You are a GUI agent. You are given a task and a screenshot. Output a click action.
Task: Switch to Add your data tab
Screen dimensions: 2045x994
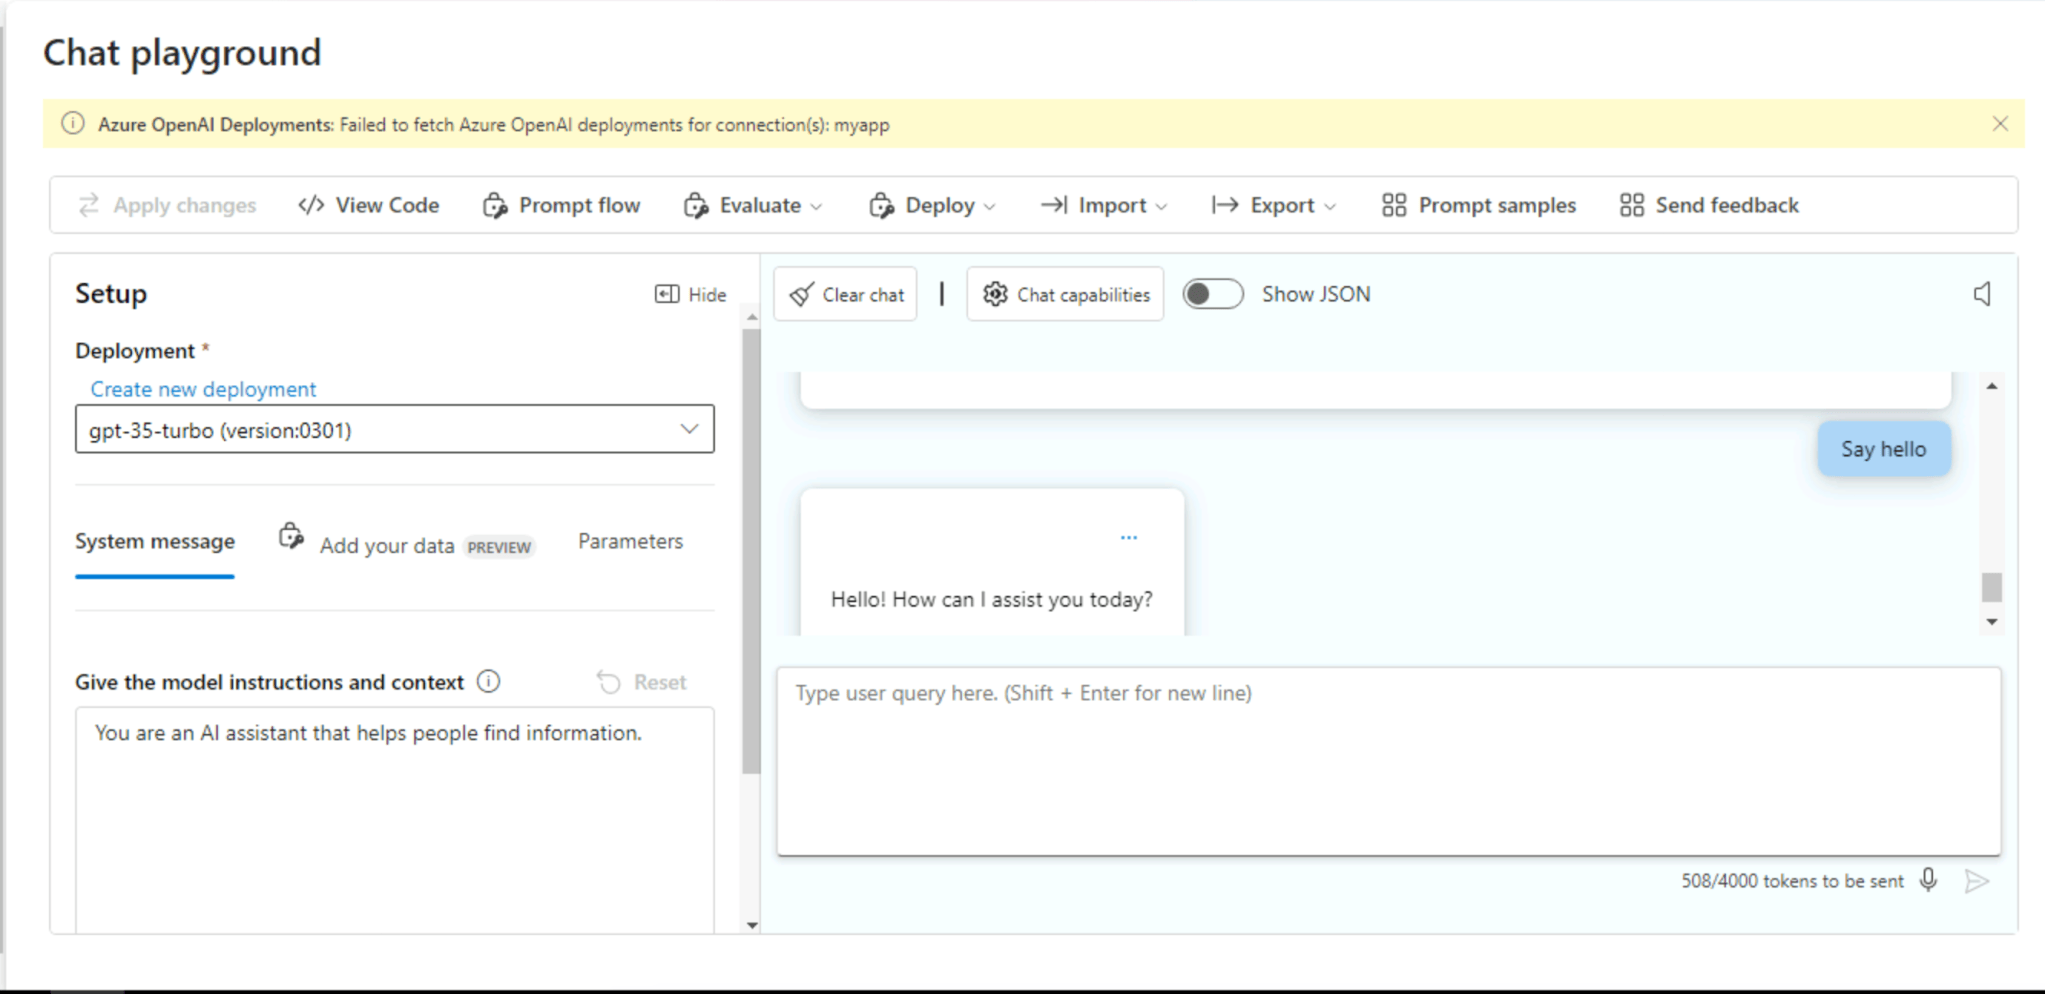point(406,541)
